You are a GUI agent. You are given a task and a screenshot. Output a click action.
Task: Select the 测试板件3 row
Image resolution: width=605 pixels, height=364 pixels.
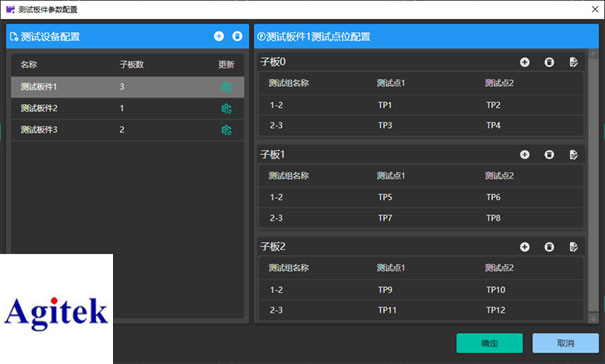pos(127,130)
